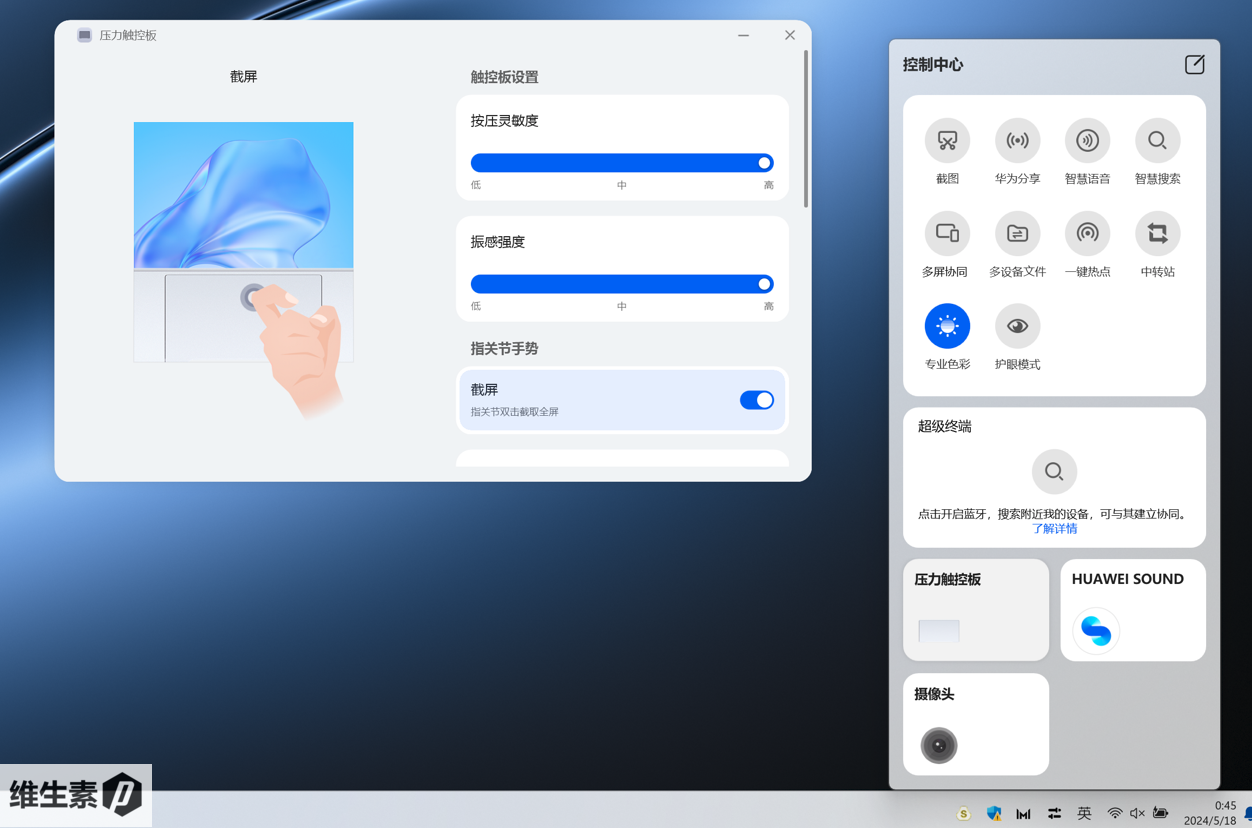Click 超级终端 search devices button
The height and width of the screenshot is (828, 1252).
pyautogui.click(x=1054, y=472)
